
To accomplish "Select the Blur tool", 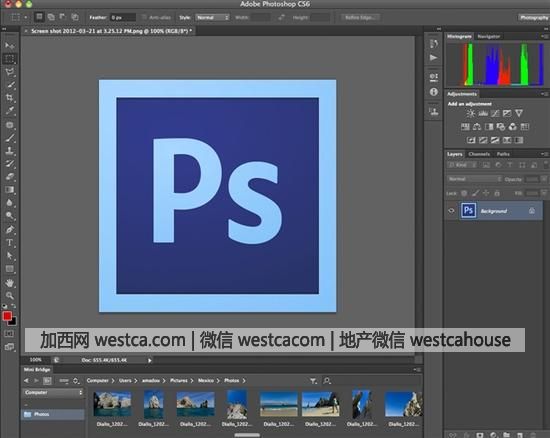I will click(9, 203).
